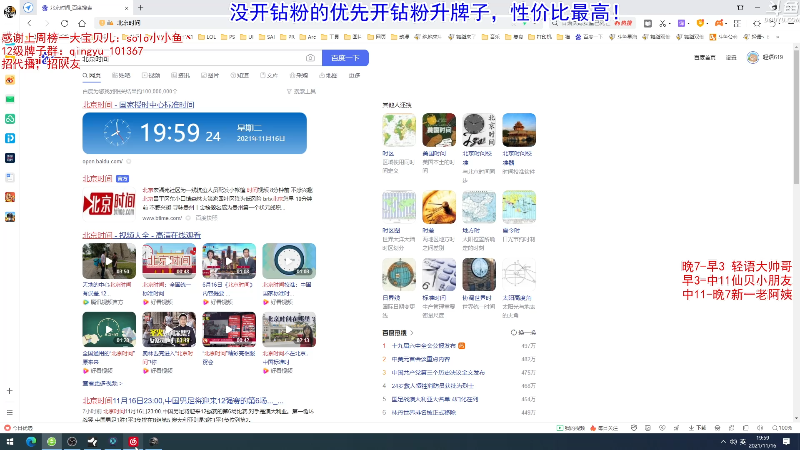Reload the page with the refresh icon

tap(64, 23)
